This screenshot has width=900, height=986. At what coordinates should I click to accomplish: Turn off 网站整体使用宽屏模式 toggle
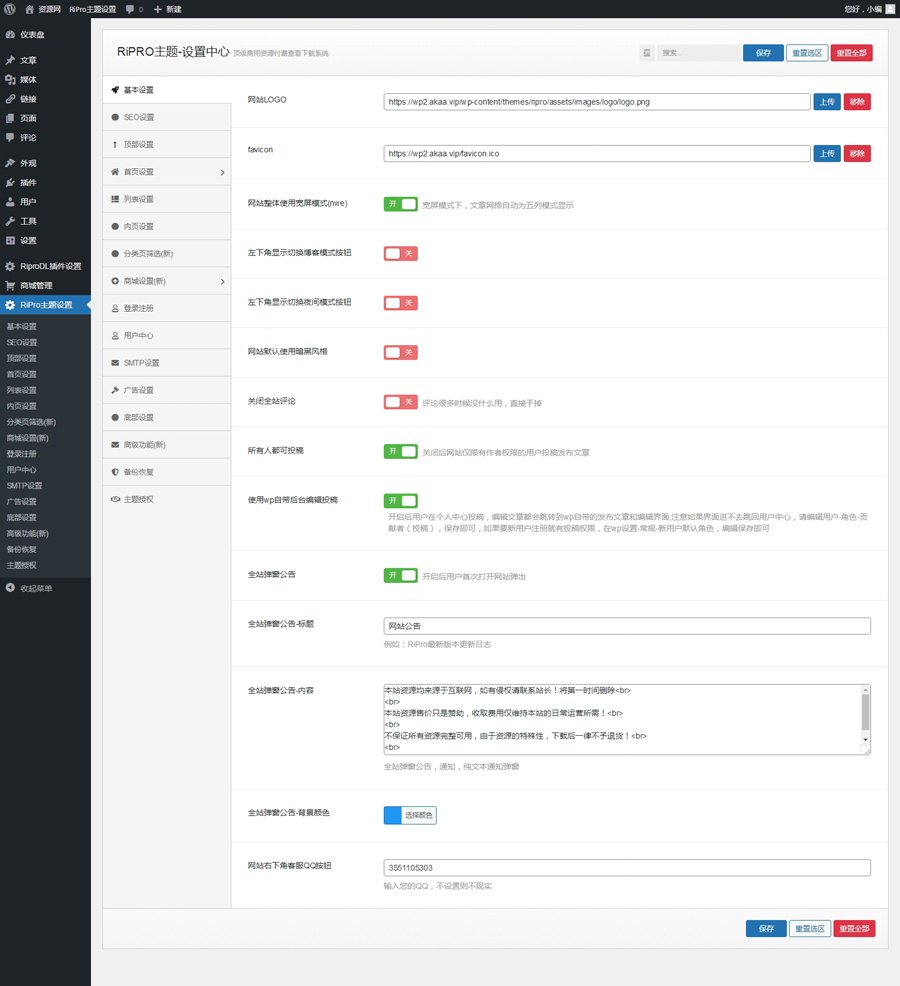click(x=400, y=204)
